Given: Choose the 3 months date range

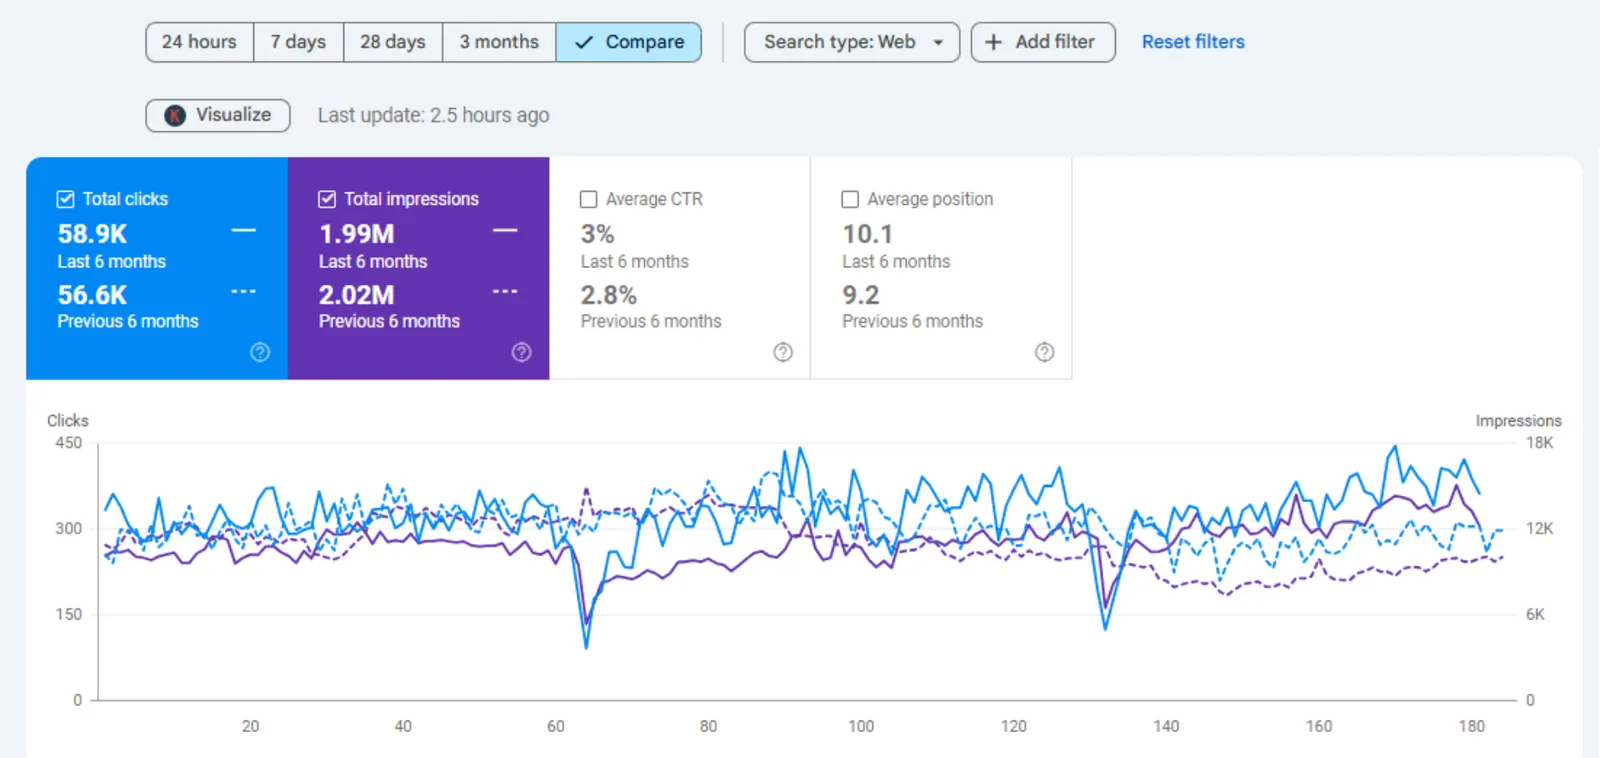Looking at the screenshot, I should coord(499,42).
